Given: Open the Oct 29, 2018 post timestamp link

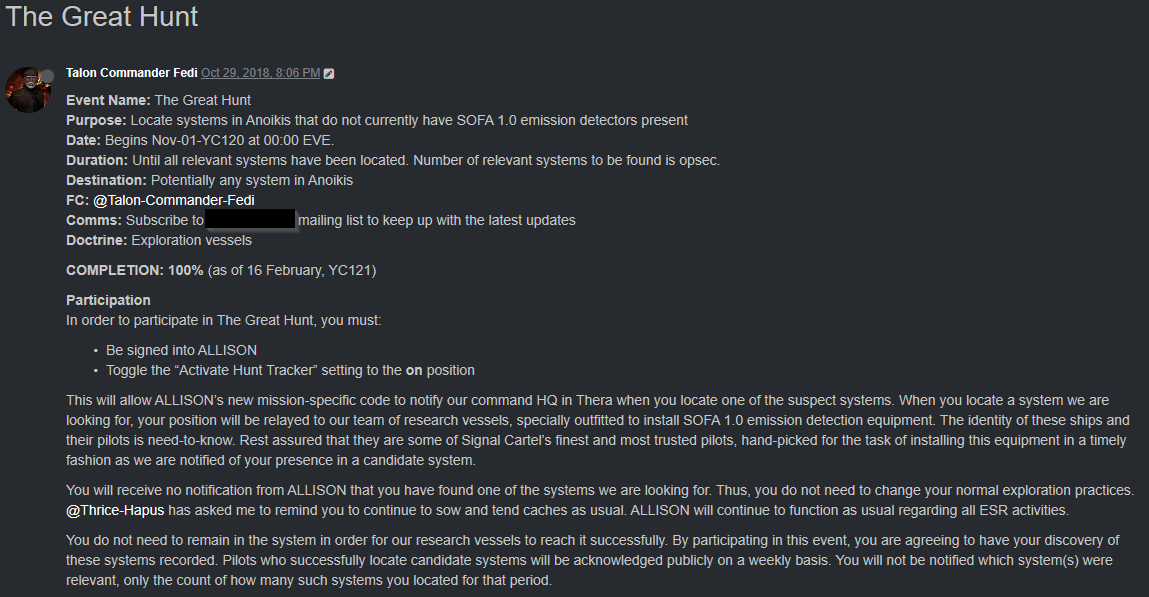Looking at the screenshot, I should click(261, 73).
